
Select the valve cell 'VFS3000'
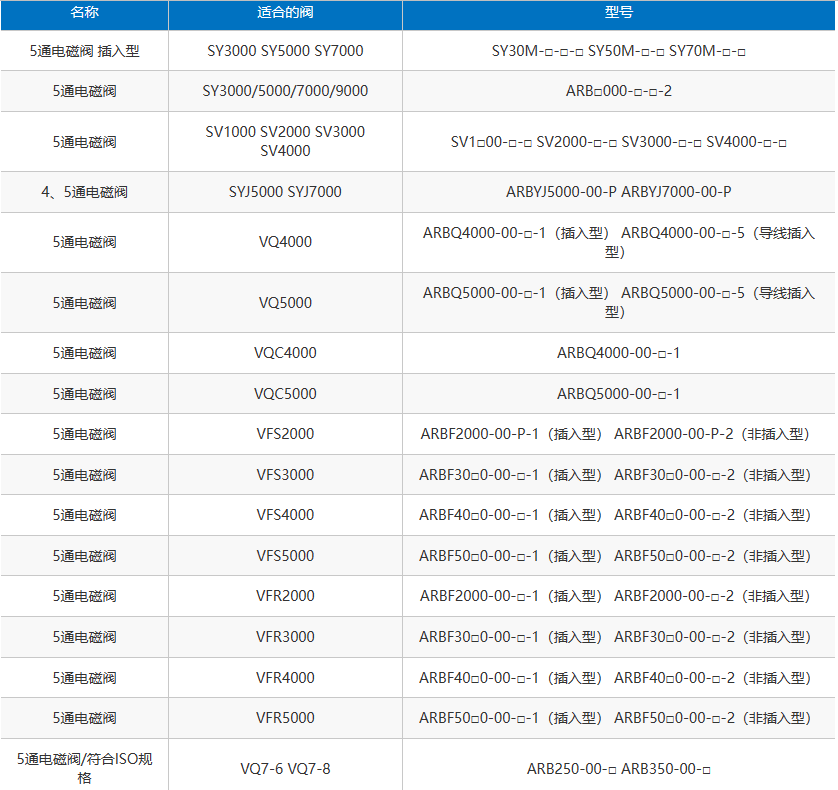coord(285,475)
